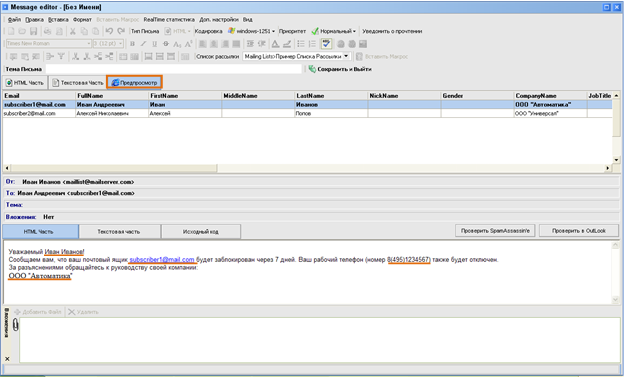Viewport: 625px width, 377px height.
Task: Click the filter funnel icon in table toolbar
Action: (61, 57)
